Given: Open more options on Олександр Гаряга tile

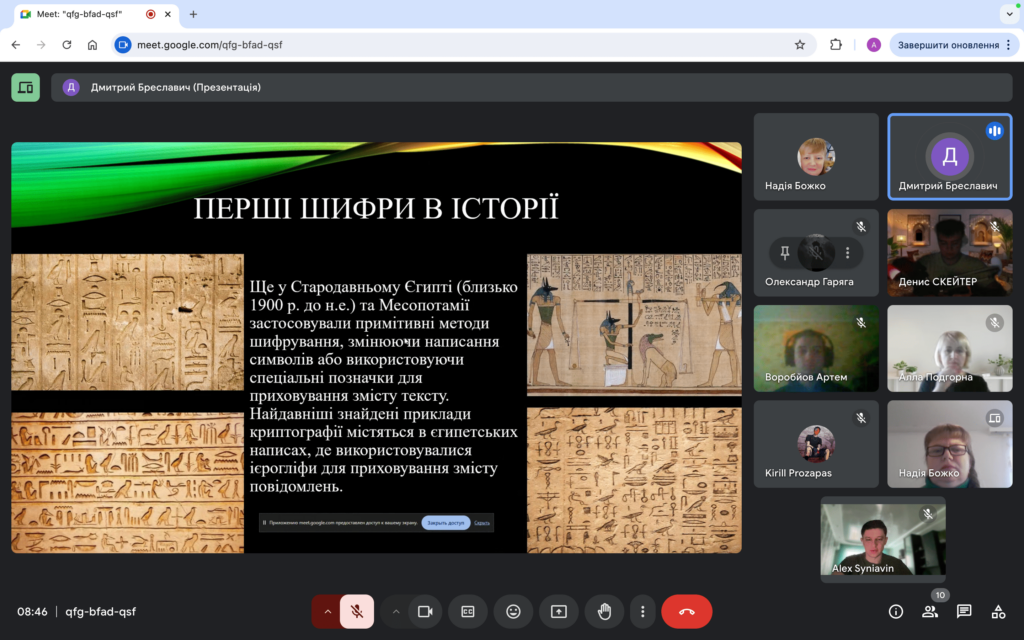Looking at the screenshot, I should pyautogui.click(x=848, y=253).
